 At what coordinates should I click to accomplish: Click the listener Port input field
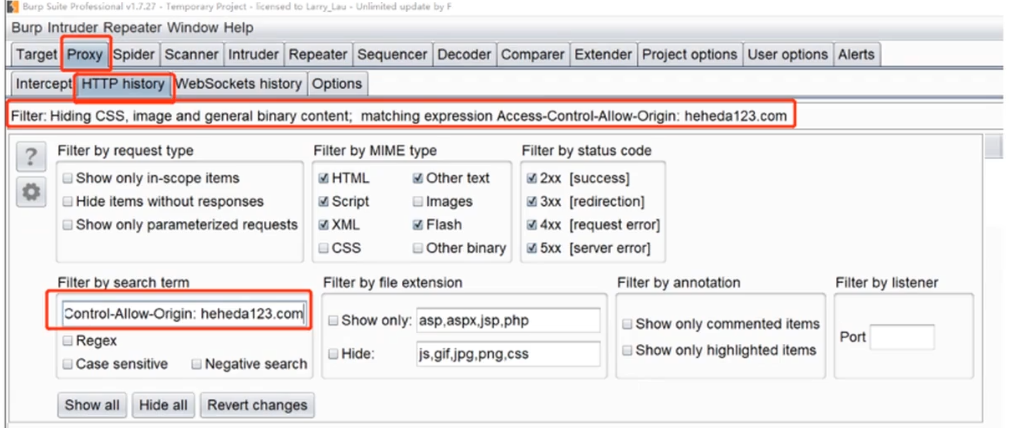(902, 337)
